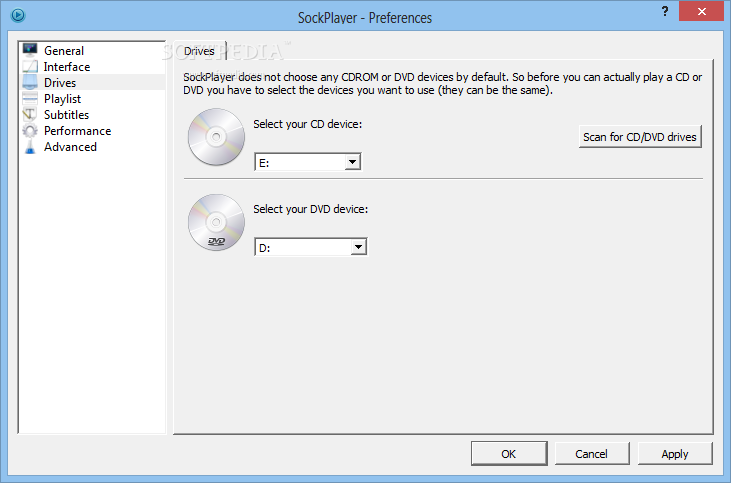731x483 pixels.
Task: Open the Playlist preferences category
Action: point(62,99)
